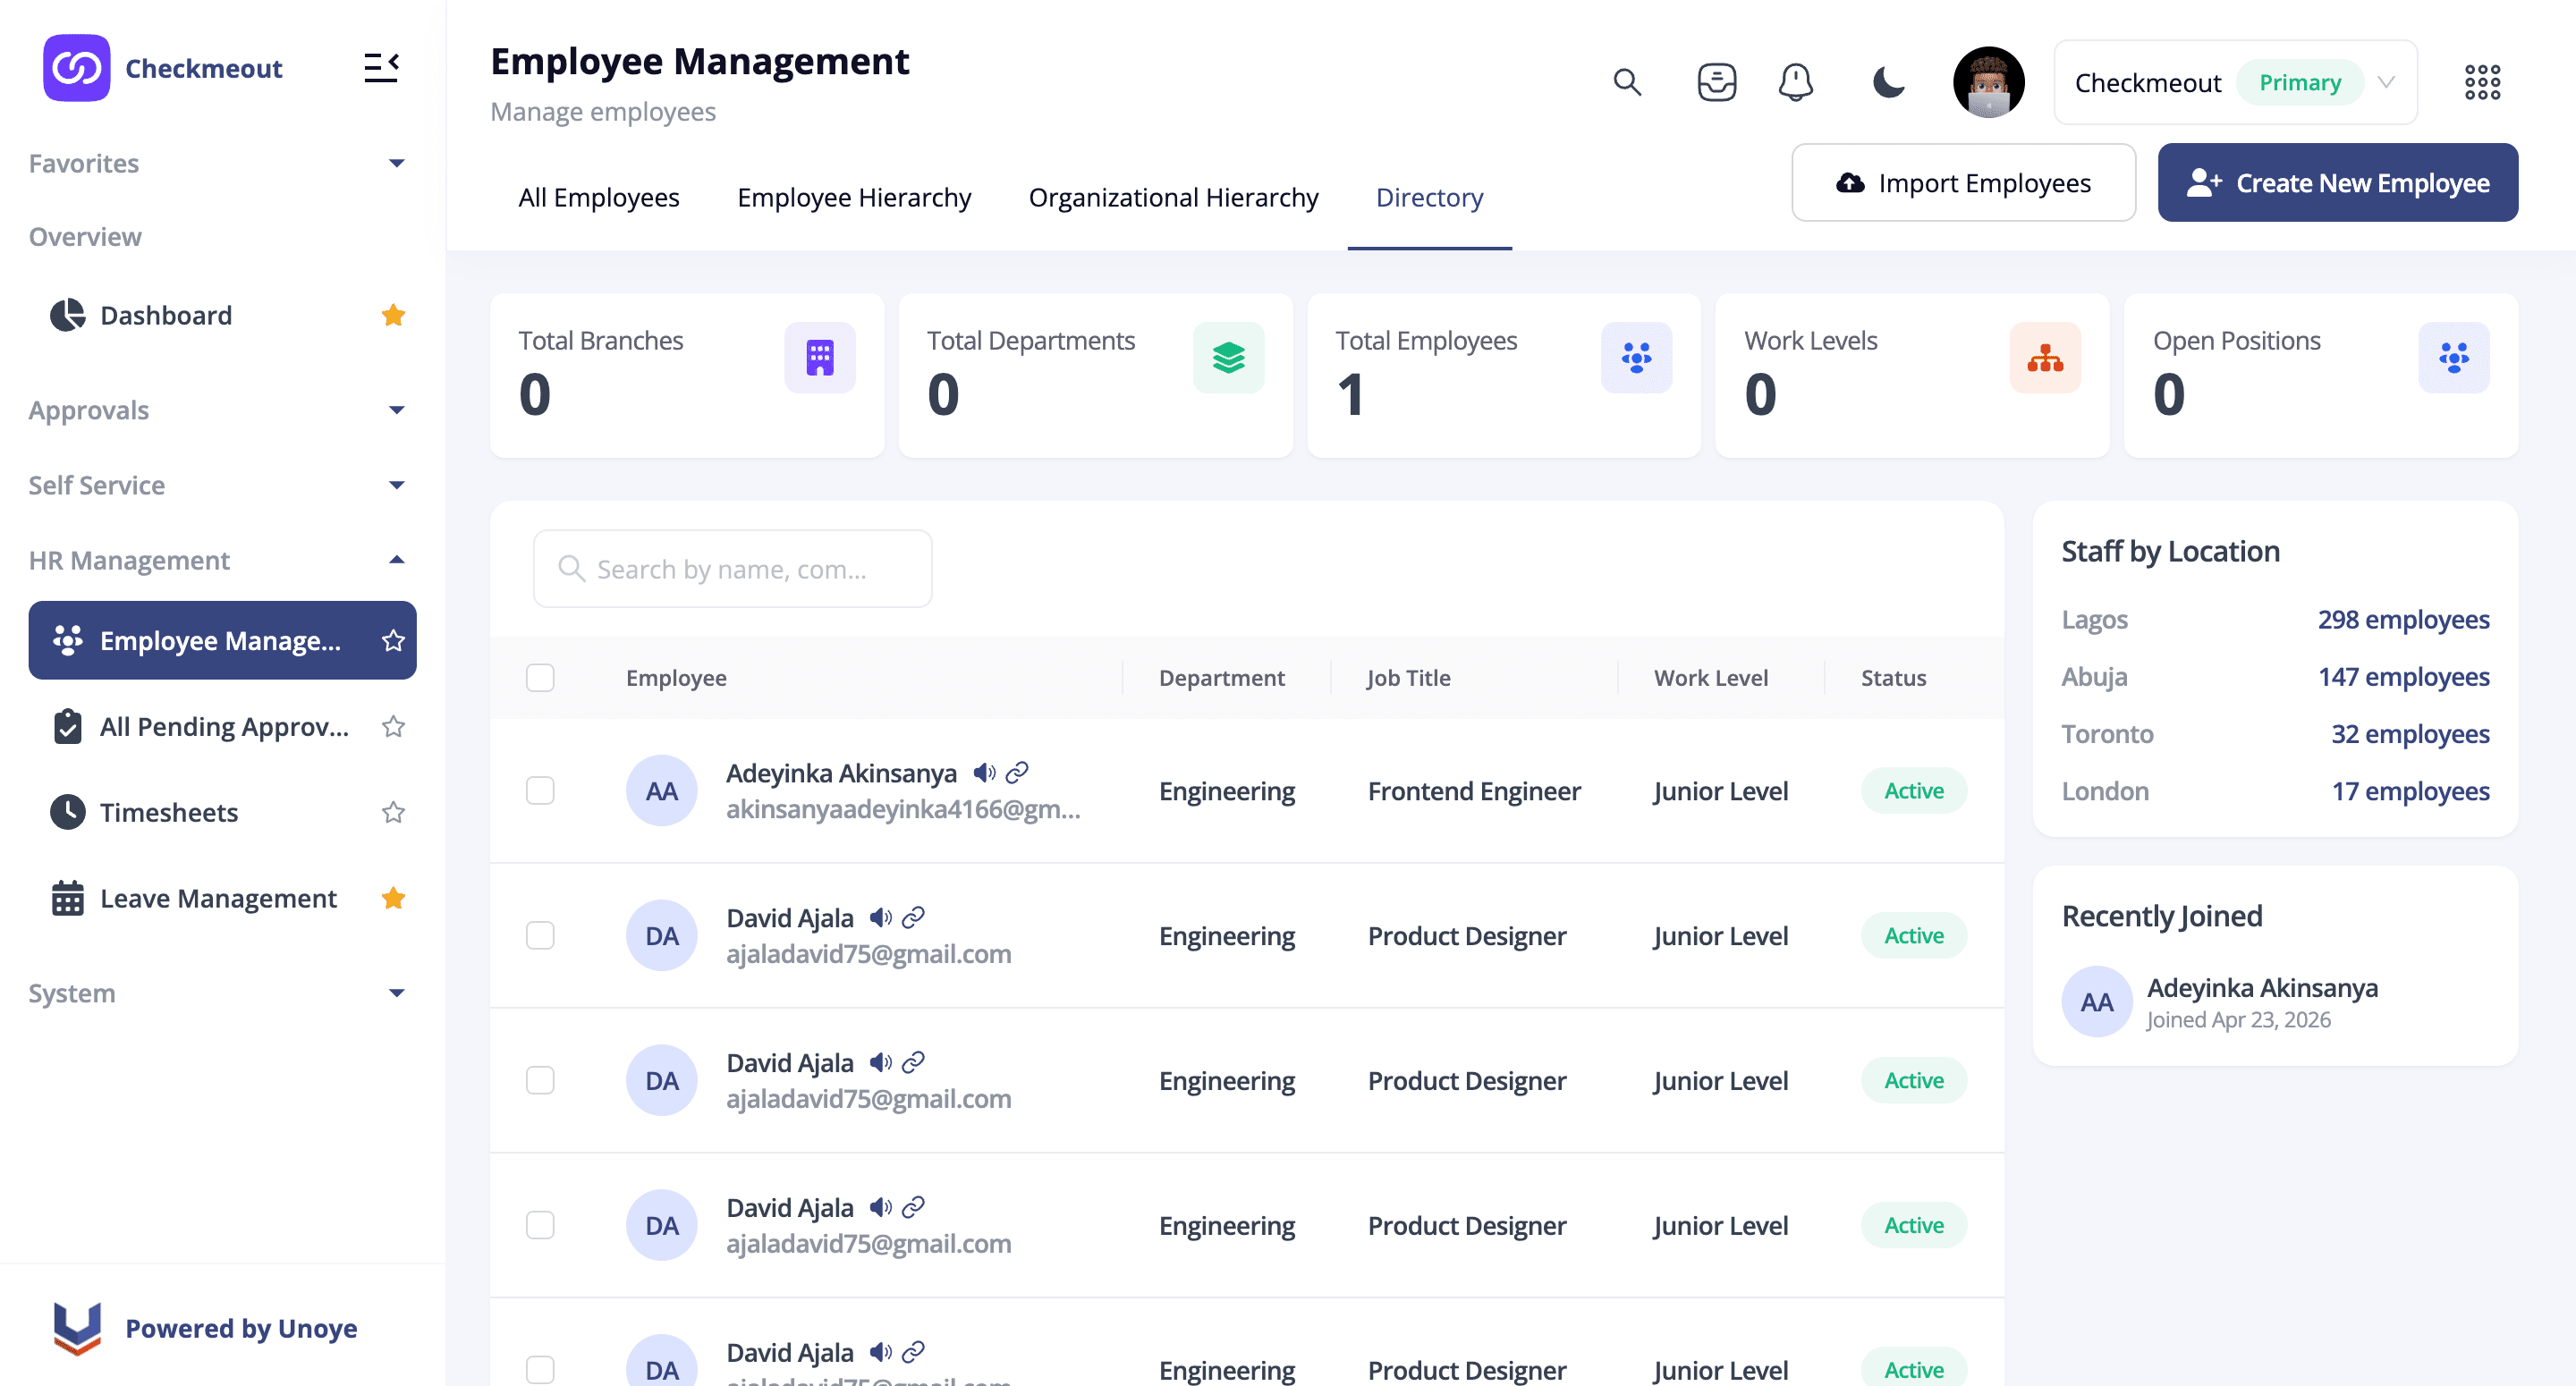Click Adeyinka Akinsanya in Recently Joined
Screen dimensions: 2576x1386
pyautogui.click(x=2262, y=987)
